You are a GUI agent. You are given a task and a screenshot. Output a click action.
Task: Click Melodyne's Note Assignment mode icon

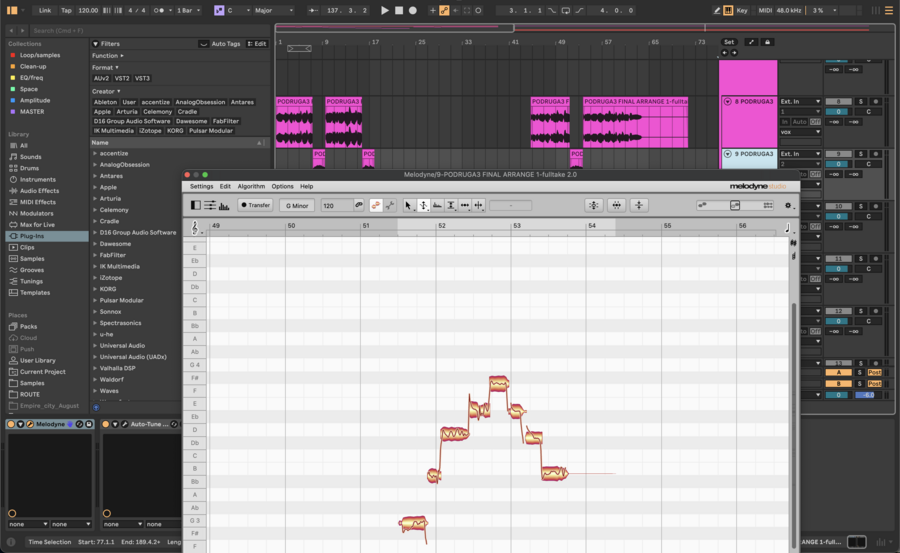390,206
